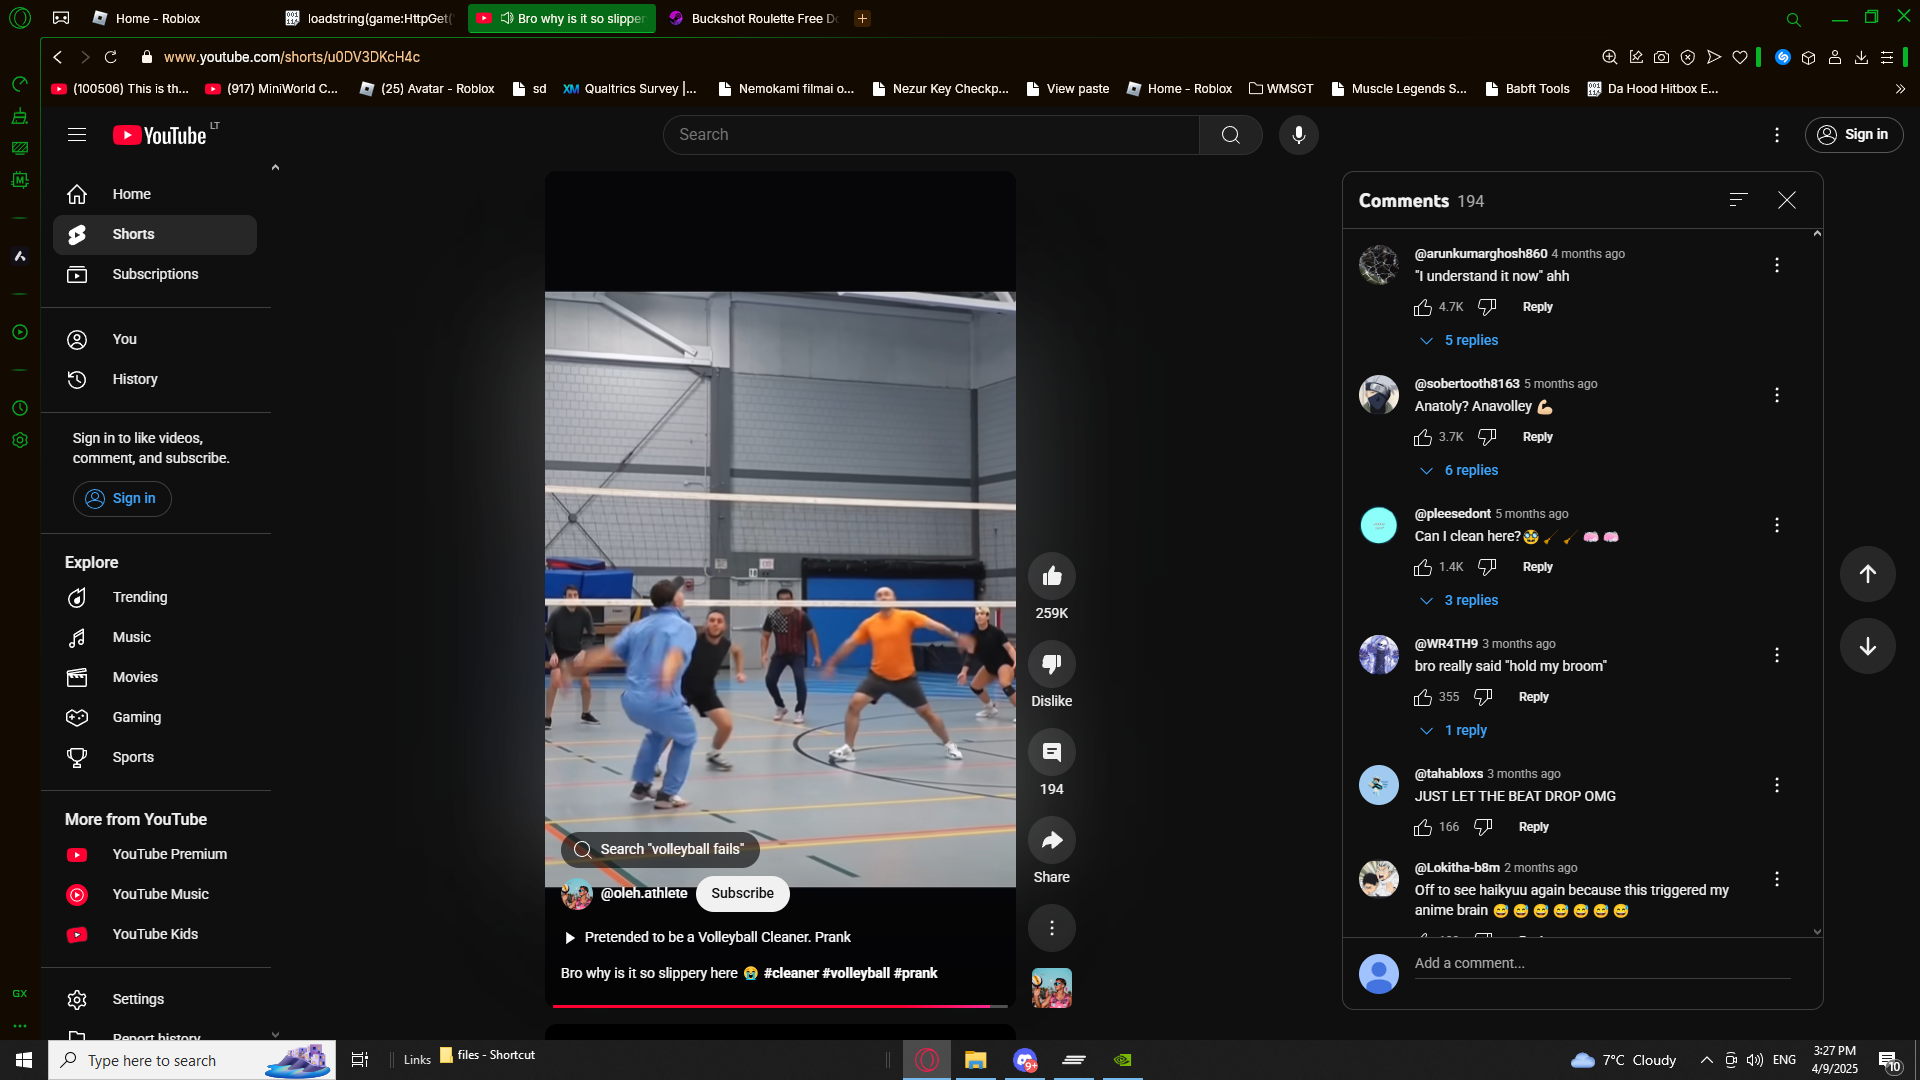Start voice search with the microphone

click(1298, 135)
